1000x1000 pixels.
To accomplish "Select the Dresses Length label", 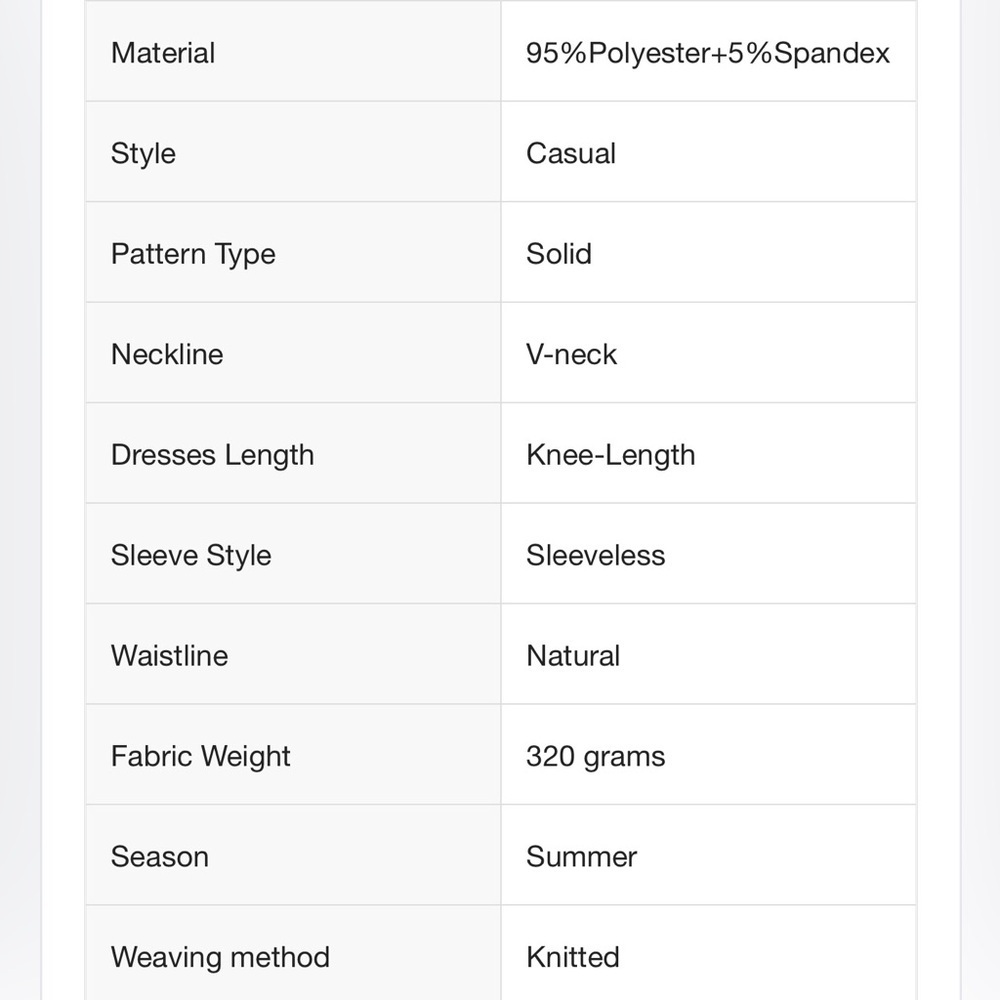I will pyautogui.click(x=212, y=455).
